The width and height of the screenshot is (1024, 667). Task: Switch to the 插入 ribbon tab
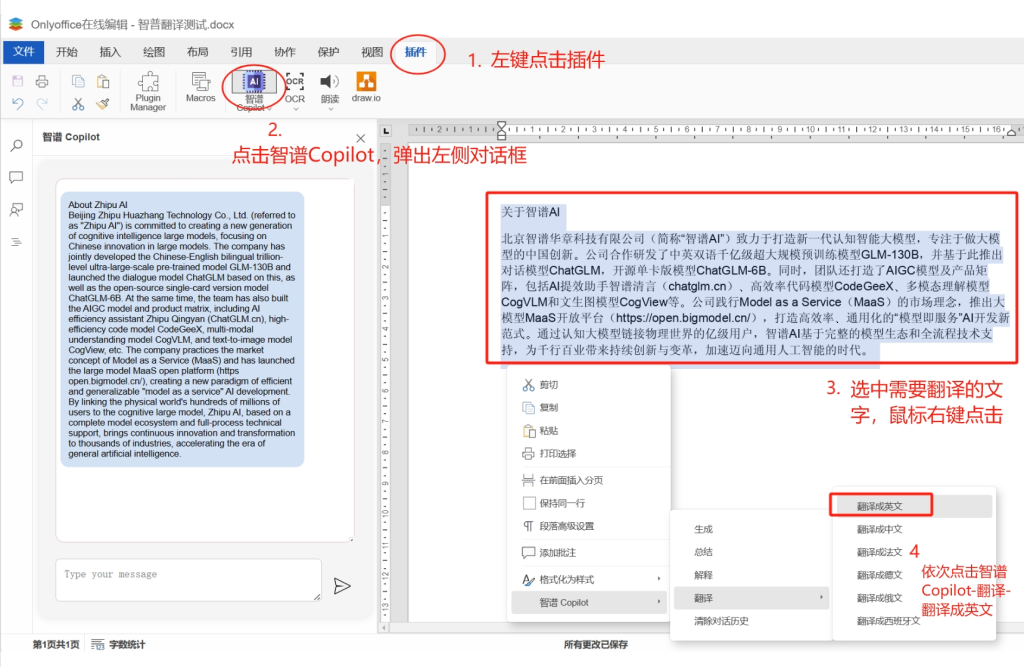point(110,52)
